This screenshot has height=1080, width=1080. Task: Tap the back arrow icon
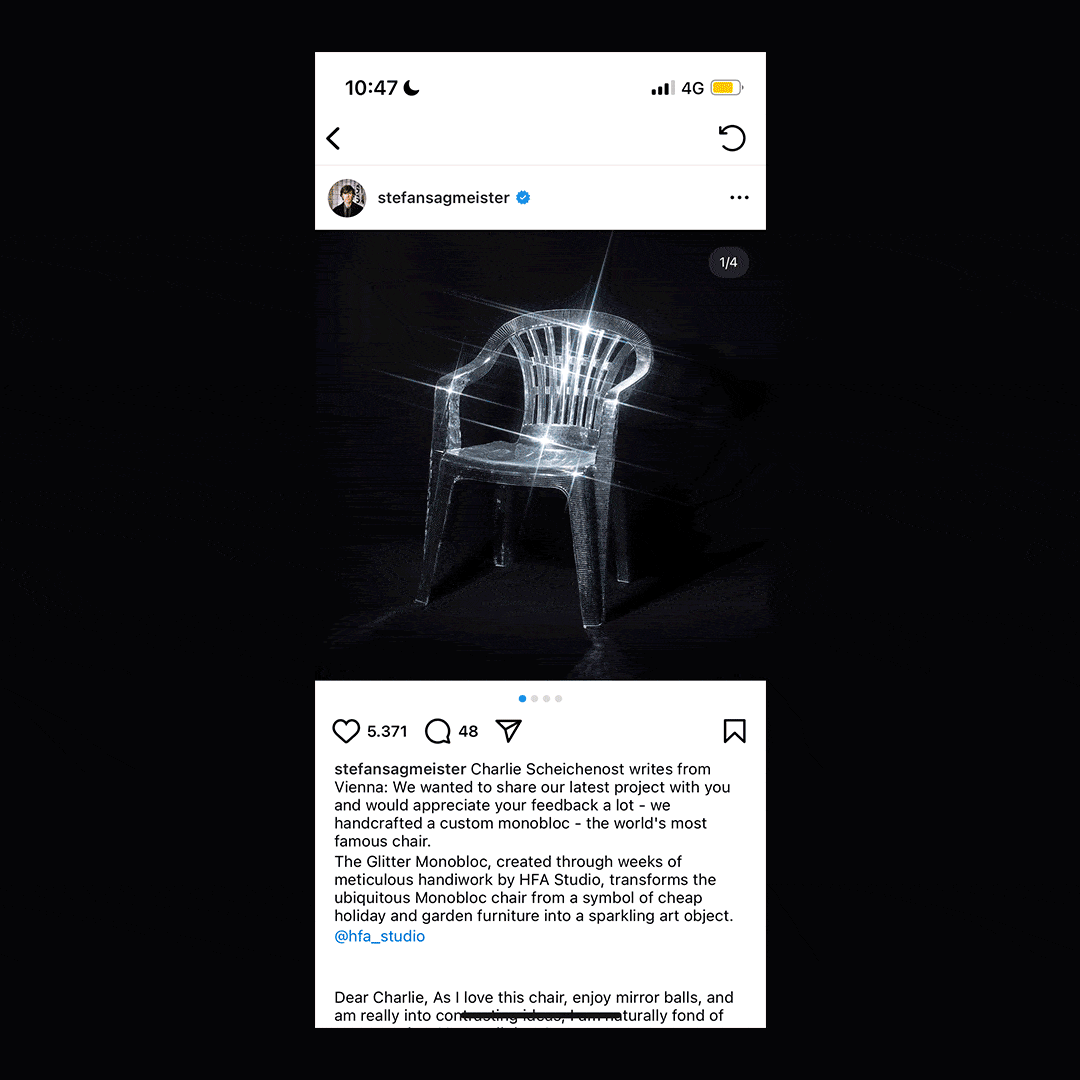click(x=333, y=138)
